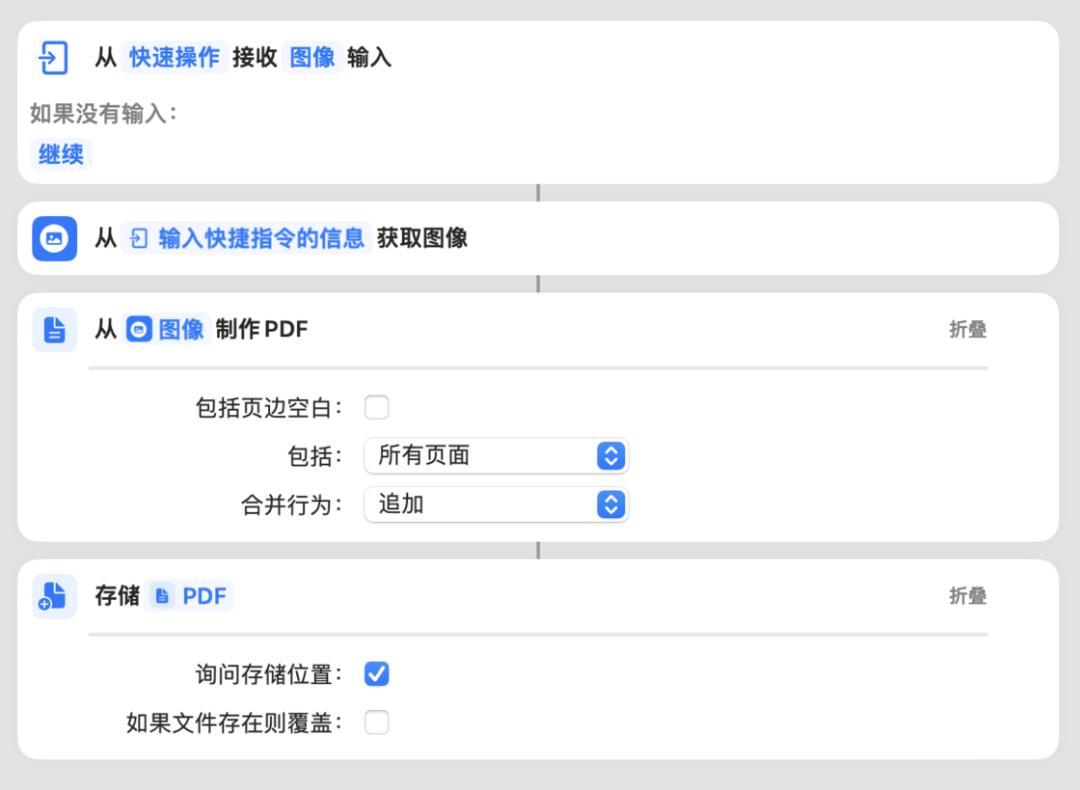Image resolution: width=1080 pixels, height=790 pixels.
Task: Click the receive-input action icon
Action: point(52,58)
